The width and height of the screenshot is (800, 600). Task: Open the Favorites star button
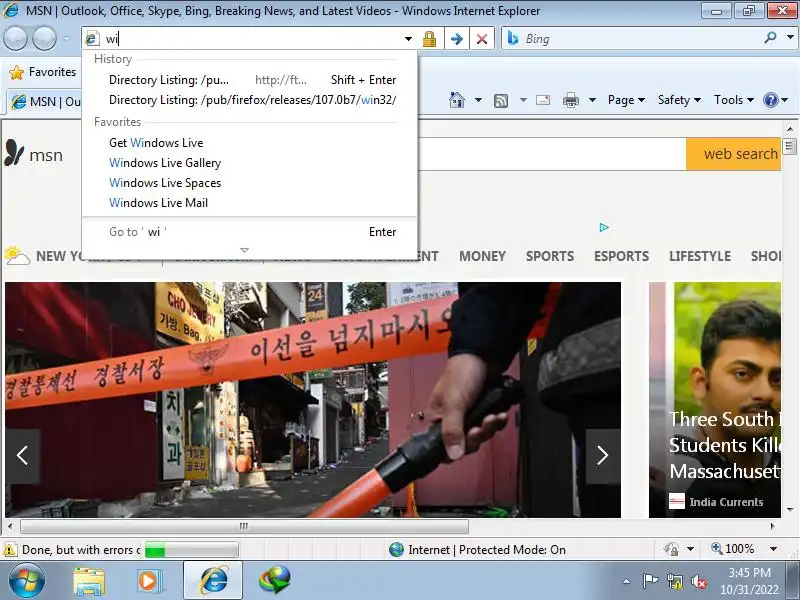tap(42, 72)
